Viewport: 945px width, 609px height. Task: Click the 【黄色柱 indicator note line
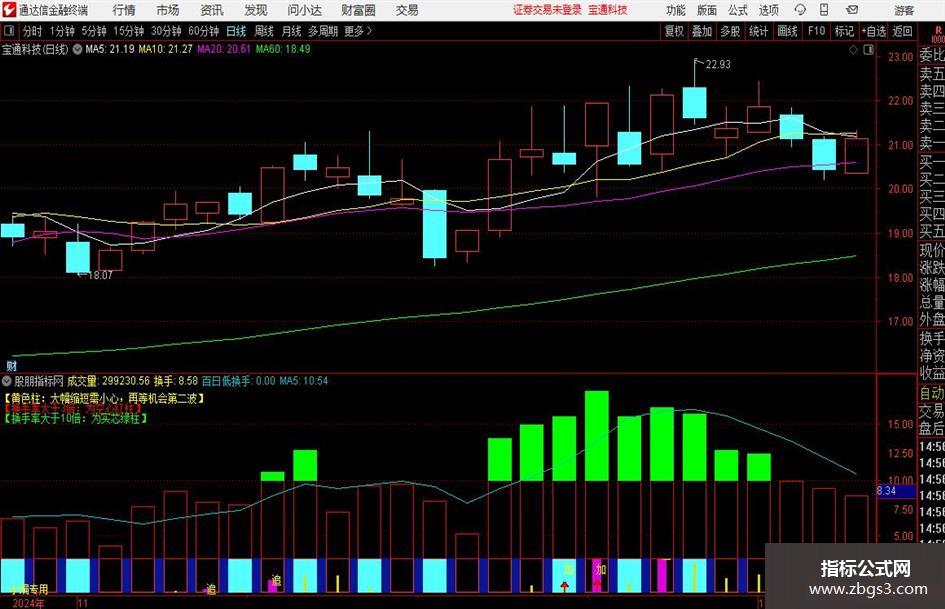104,399
